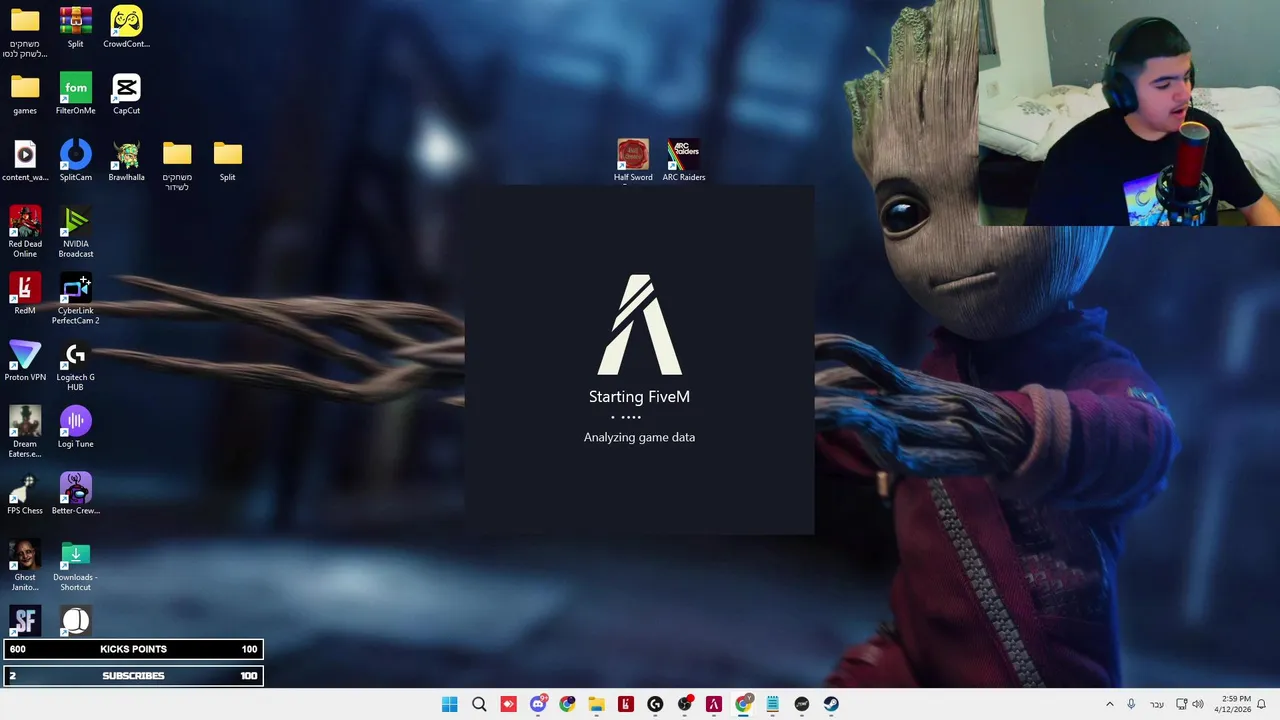The height and width of the screenshot is (720, 1280).
Task: Select Dream Eaters desktop icon
Action: coord(25,432)
